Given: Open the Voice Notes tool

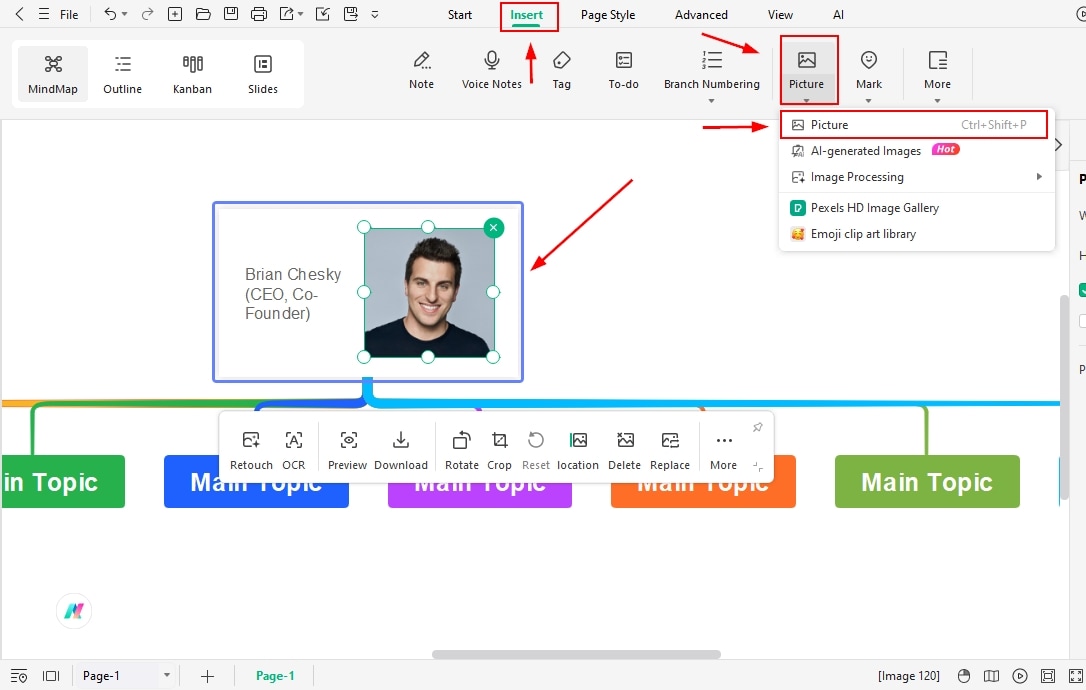Looking at the screenshot, I should tap(491, 66).
